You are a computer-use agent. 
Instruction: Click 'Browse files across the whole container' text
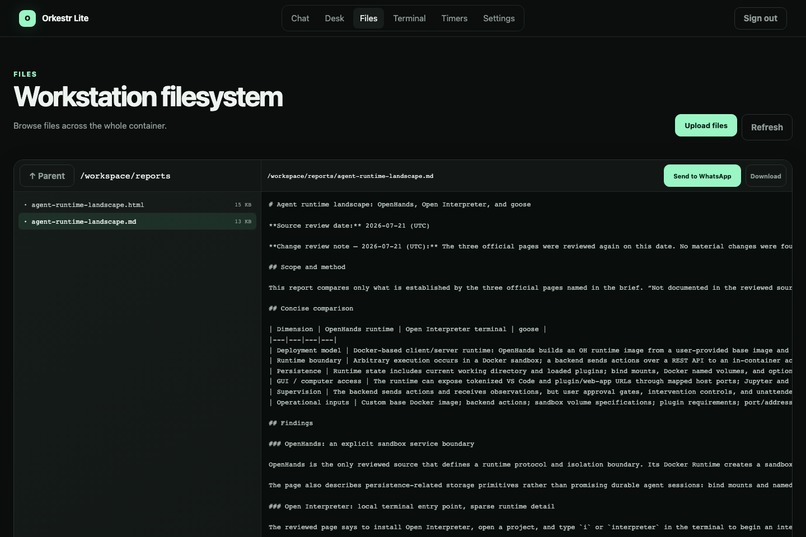tap(90, 125)
